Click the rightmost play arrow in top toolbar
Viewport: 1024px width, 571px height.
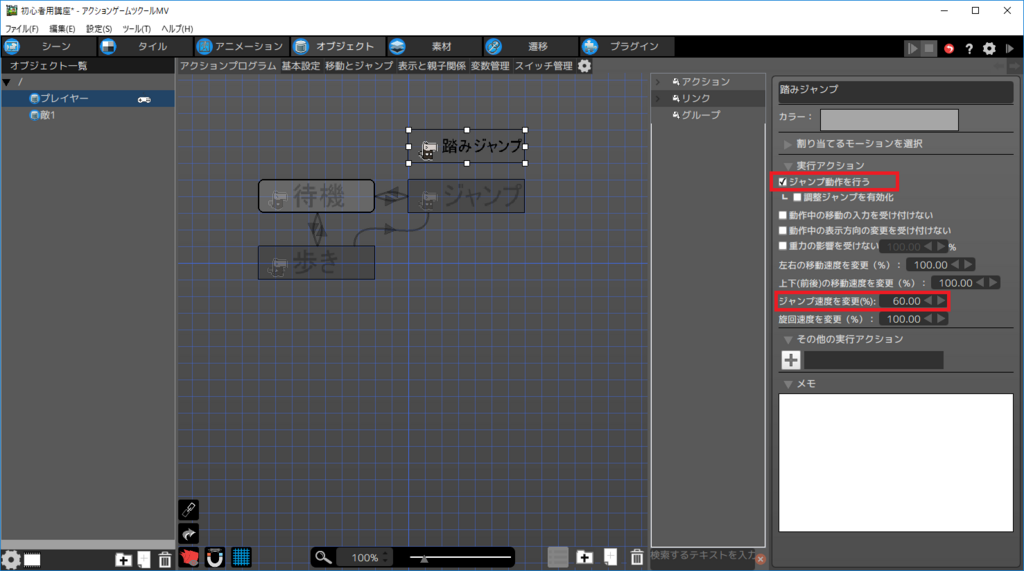(1010, 48)
